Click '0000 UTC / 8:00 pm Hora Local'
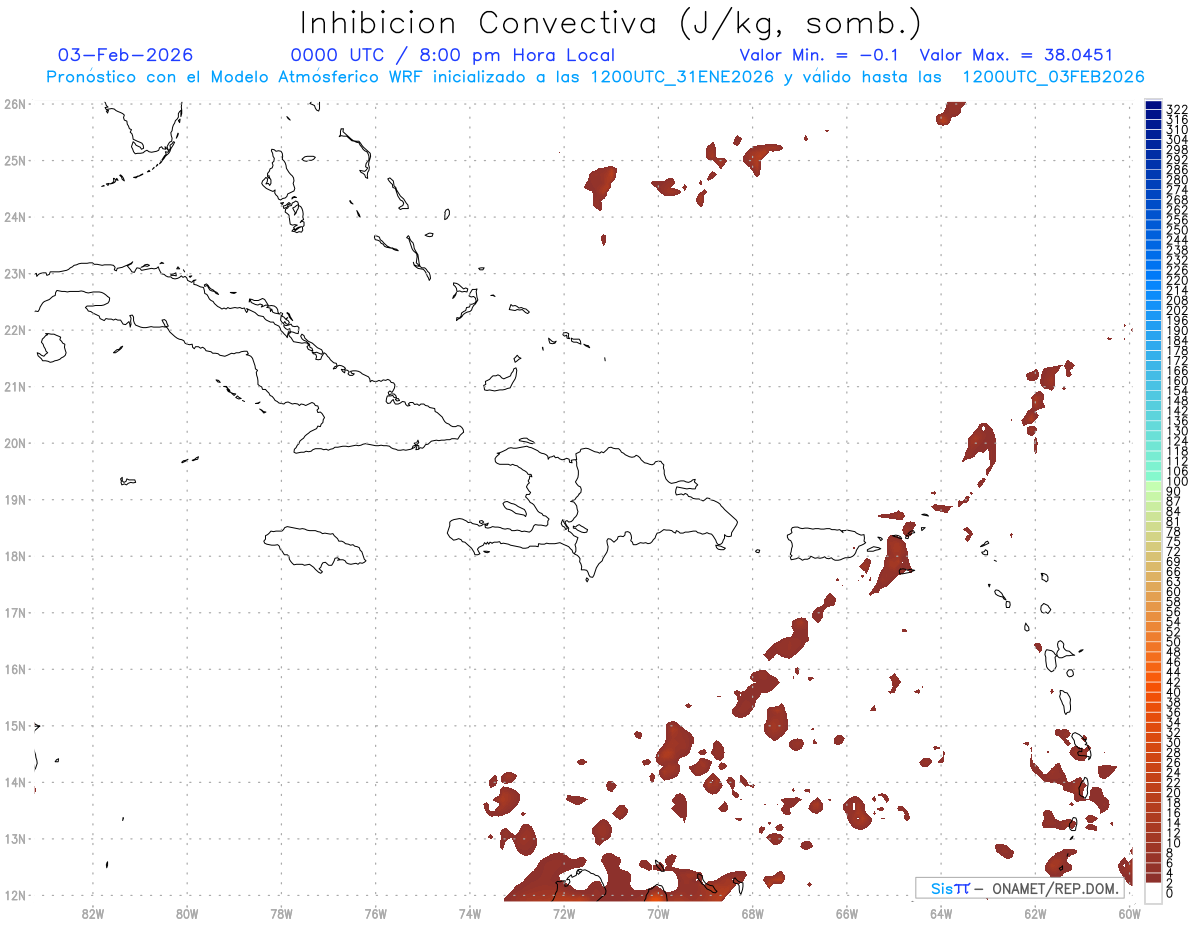This screenshot has width=1200, height=927. click(453, 55)
